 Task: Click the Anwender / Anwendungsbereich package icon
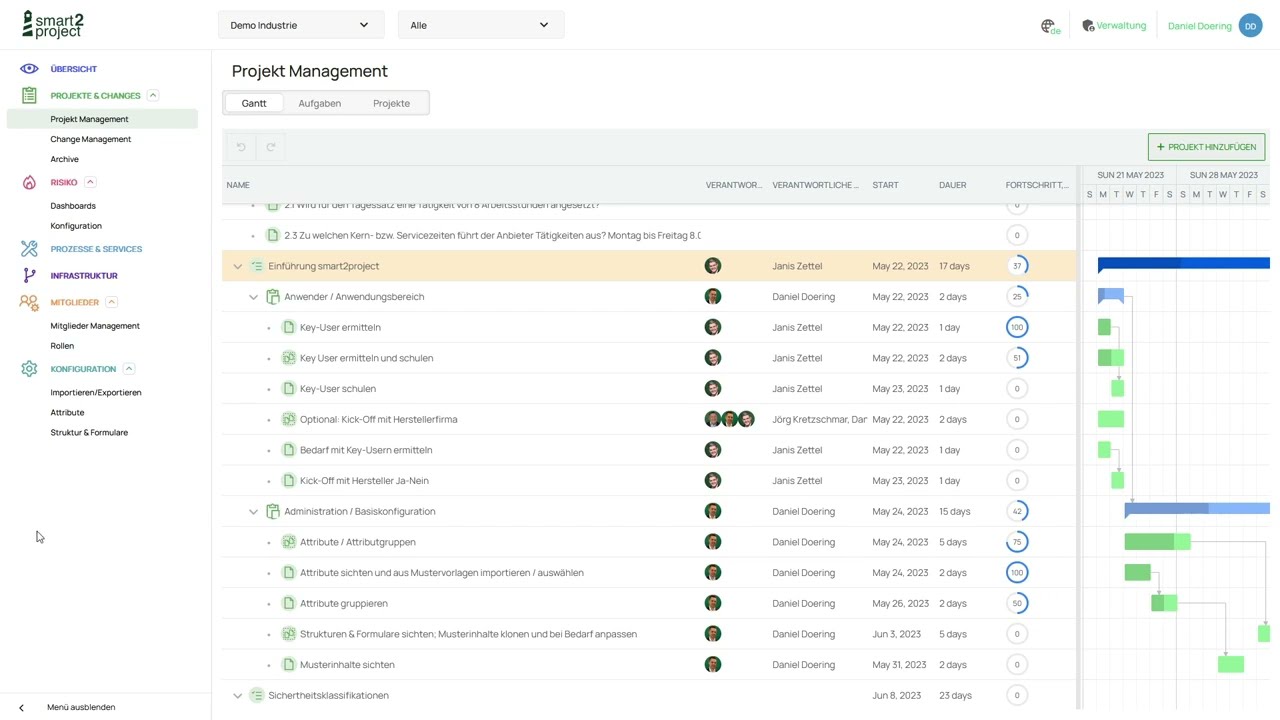(273, 297)
